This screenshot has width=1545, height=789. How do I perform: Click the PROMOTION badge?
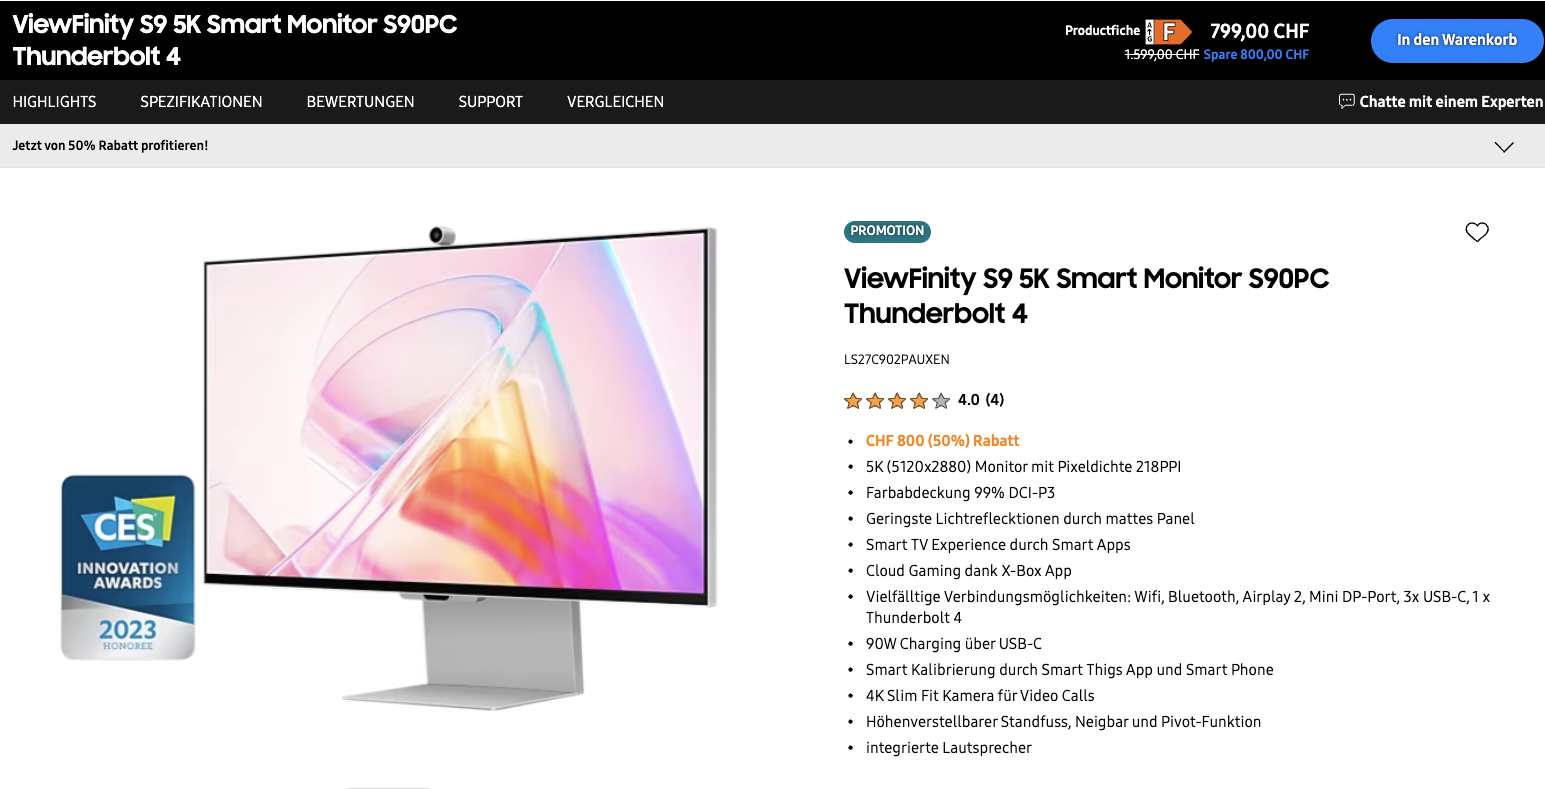point(887,231)
